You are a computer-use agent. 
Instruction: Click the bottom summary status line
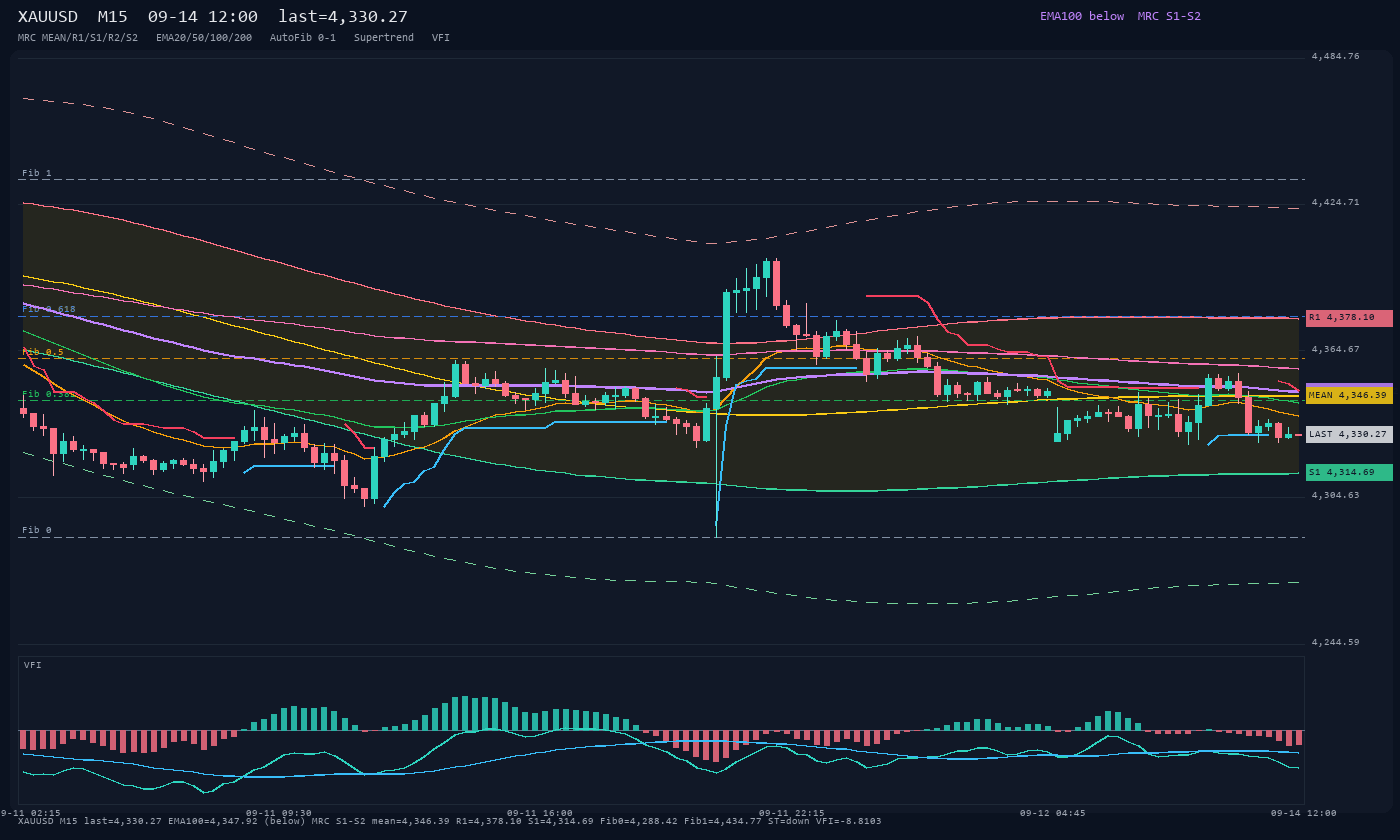coord(450,822)
